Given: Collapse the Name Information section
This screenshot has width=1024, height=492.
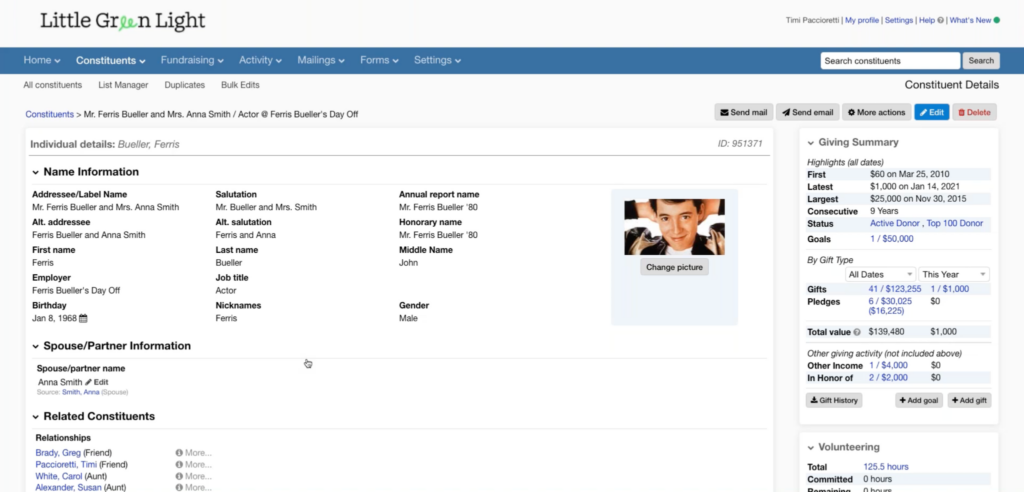Looking at the screenshot, I should click(x=35, y=172).
